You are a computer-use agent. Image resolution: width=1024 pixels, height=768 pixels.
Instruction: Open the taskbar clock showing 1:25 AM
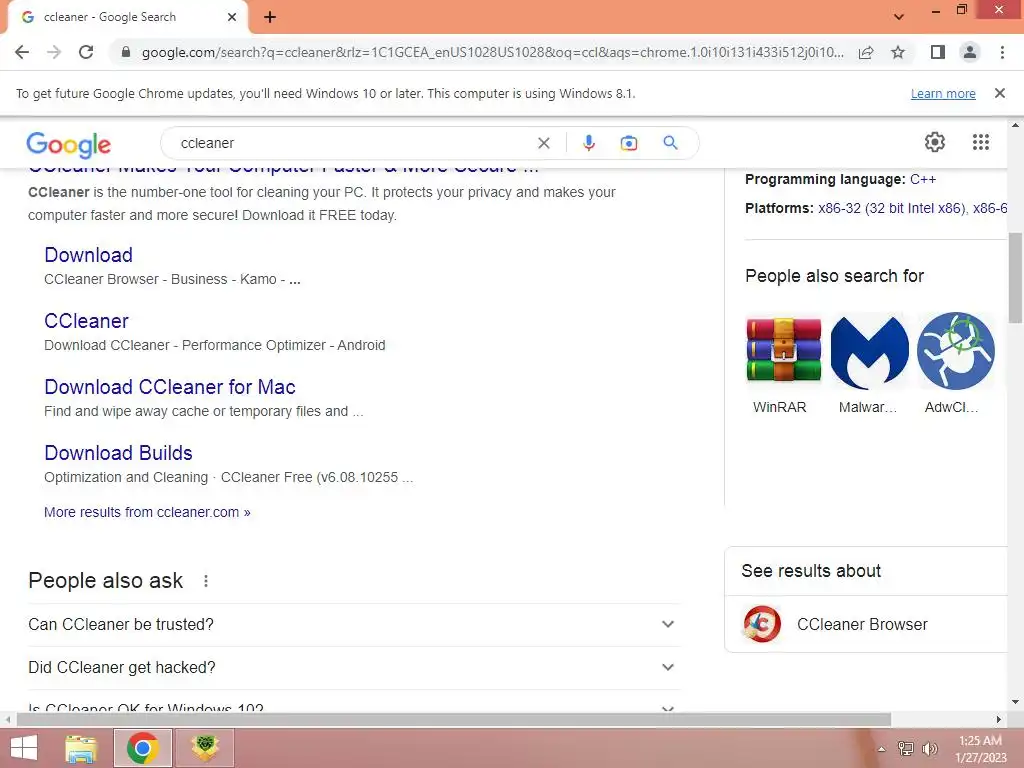coord(981,748)
